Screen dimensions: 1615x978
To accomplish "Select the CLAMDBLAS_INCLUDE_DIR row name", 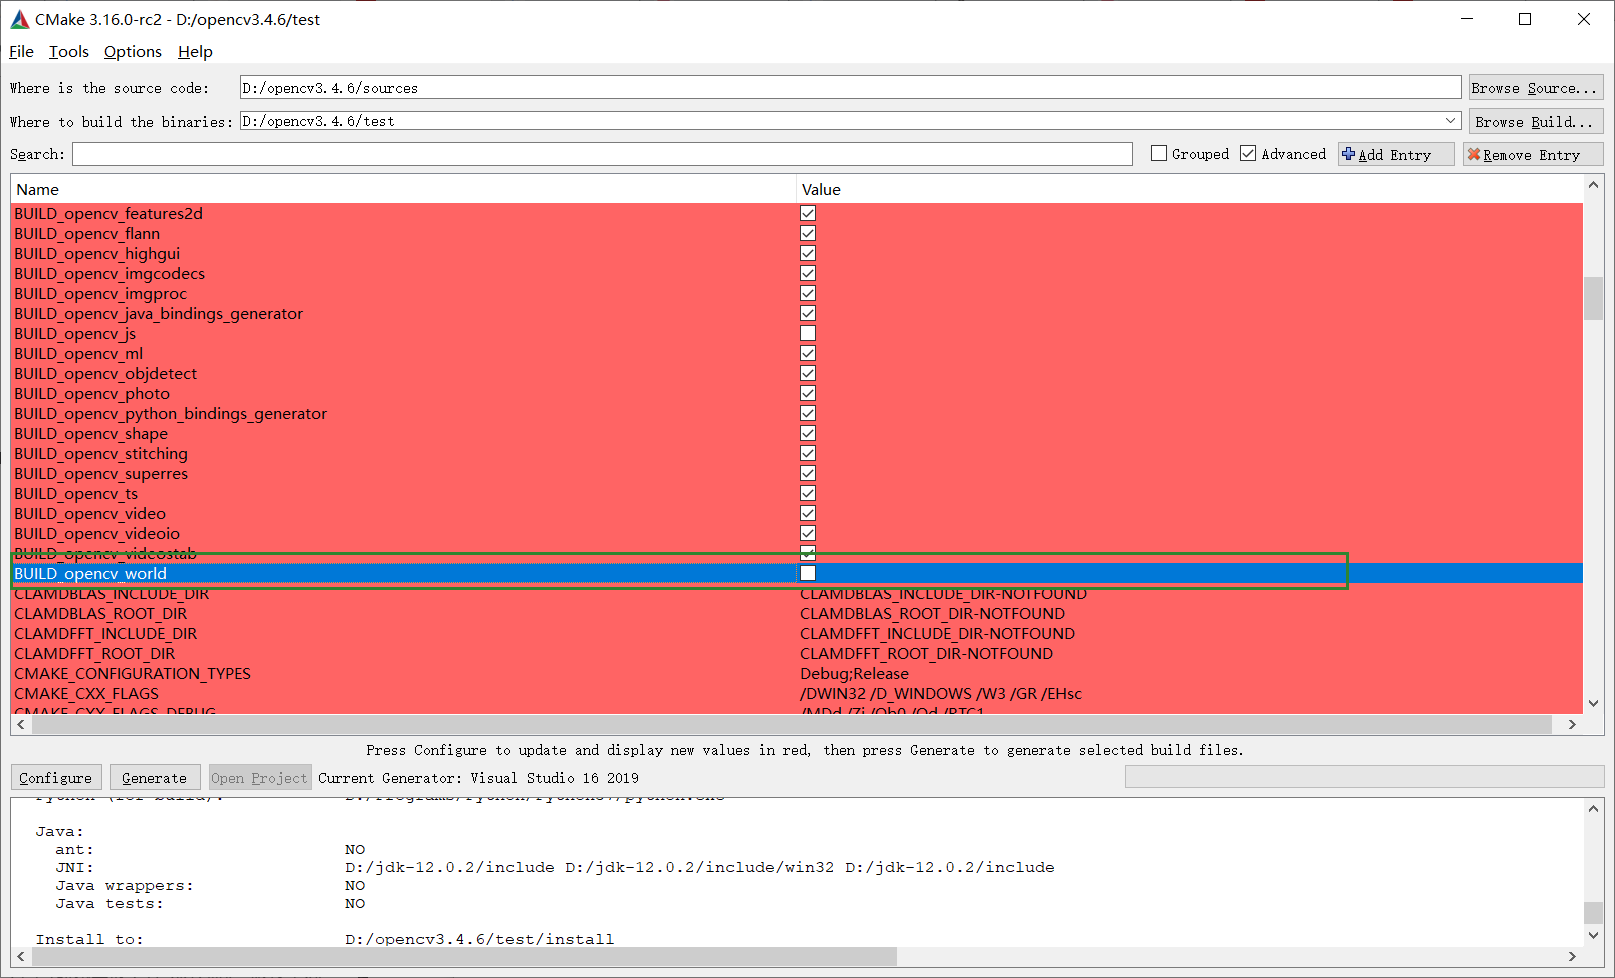I will pyautogui.click(x=112, y=594).
